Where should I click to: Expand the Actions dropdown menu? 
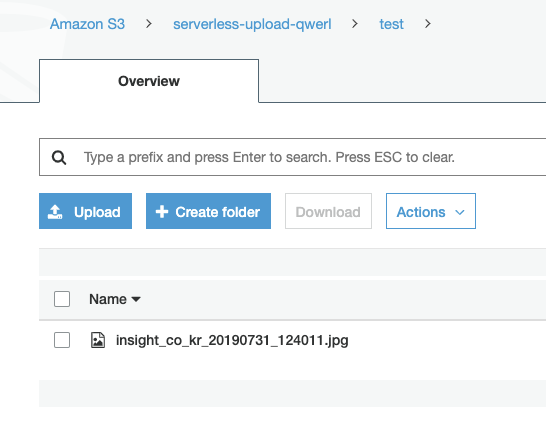pyautogui.click(x=431, y=211)
